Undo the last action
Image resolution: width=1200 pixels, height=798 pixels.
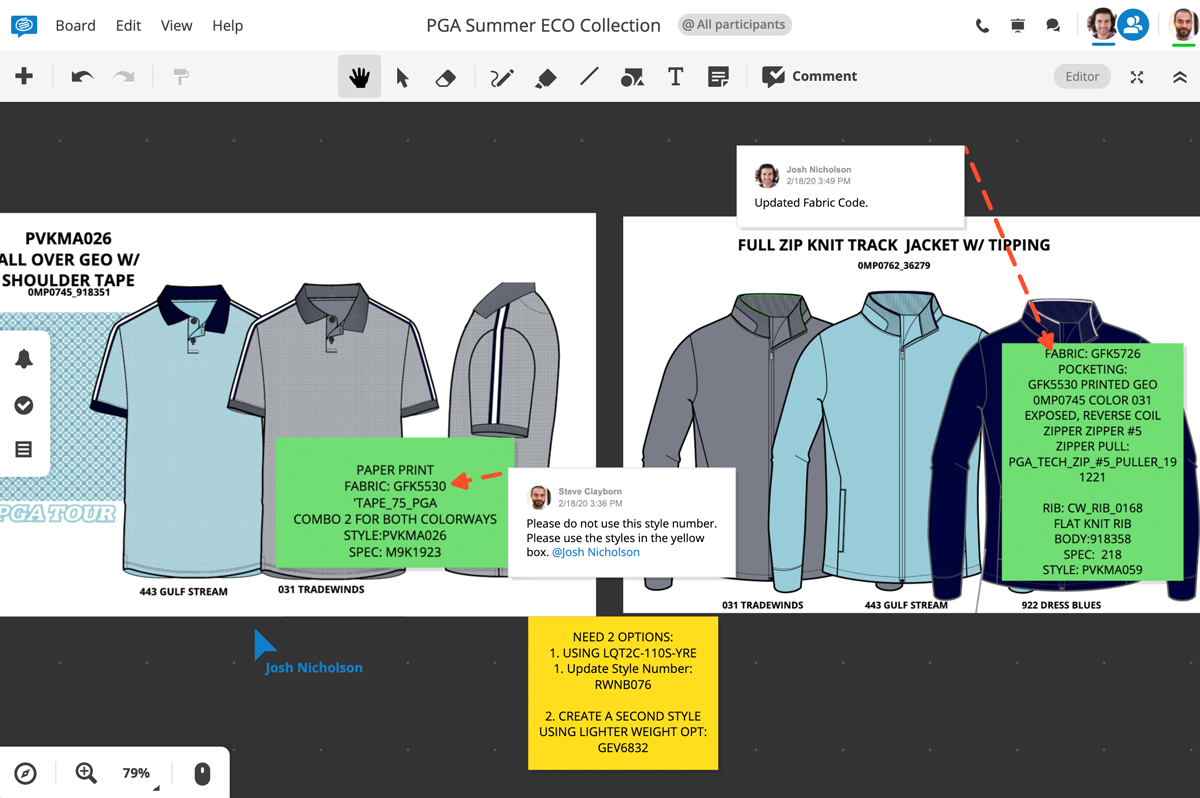(x=82, y=76)
